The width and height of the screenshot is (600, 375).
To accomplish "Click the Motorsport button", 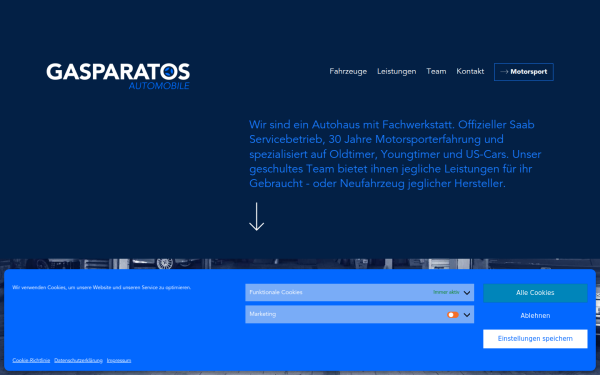I will (x=523, y=72).
